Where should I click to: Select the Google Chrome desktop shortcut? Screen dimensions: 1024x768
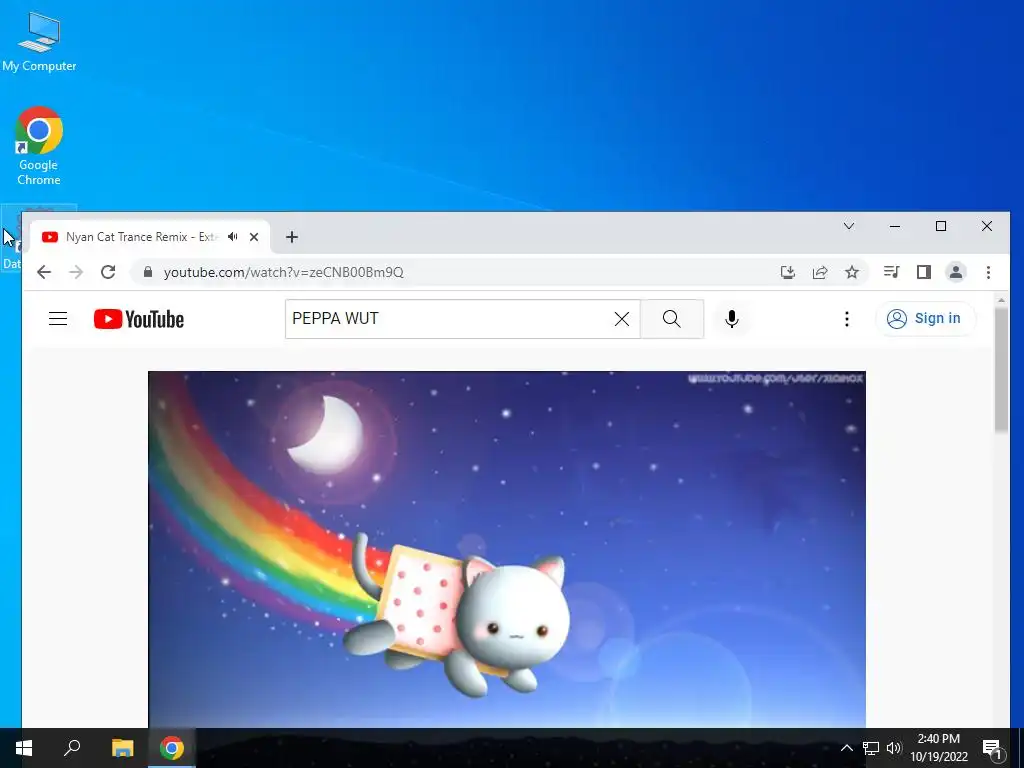(39, 146)
